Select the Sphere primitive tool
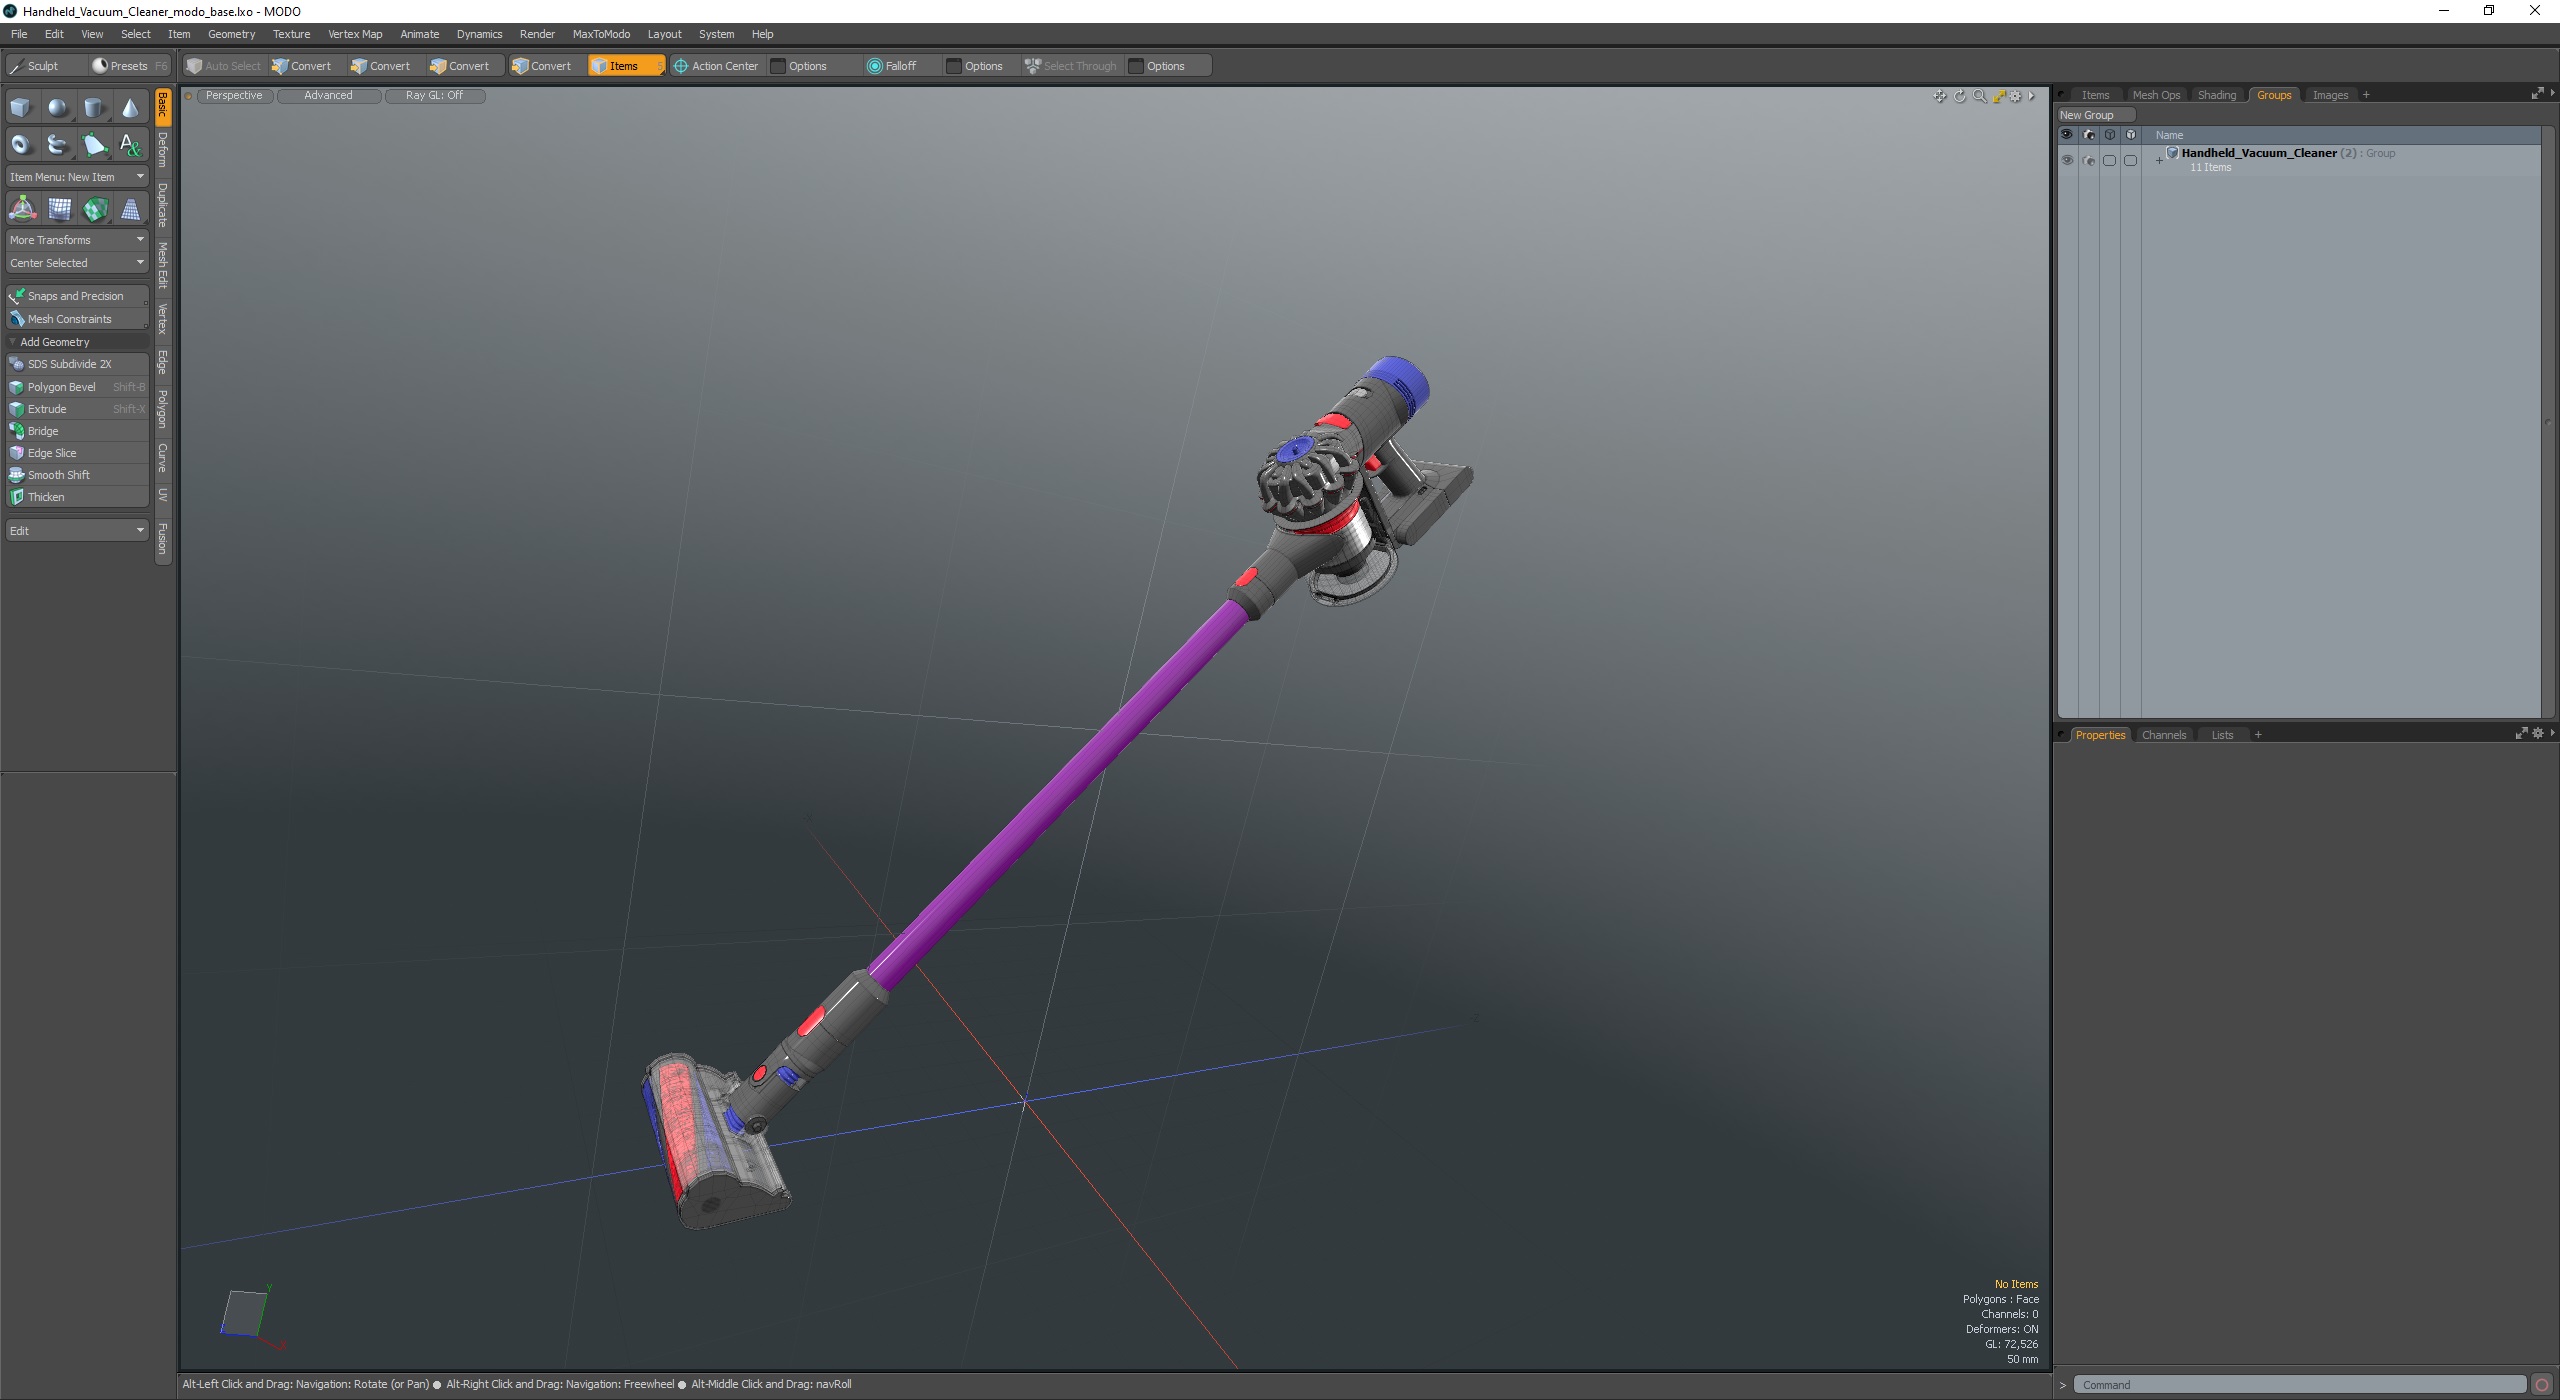 (x=58, y=108)
